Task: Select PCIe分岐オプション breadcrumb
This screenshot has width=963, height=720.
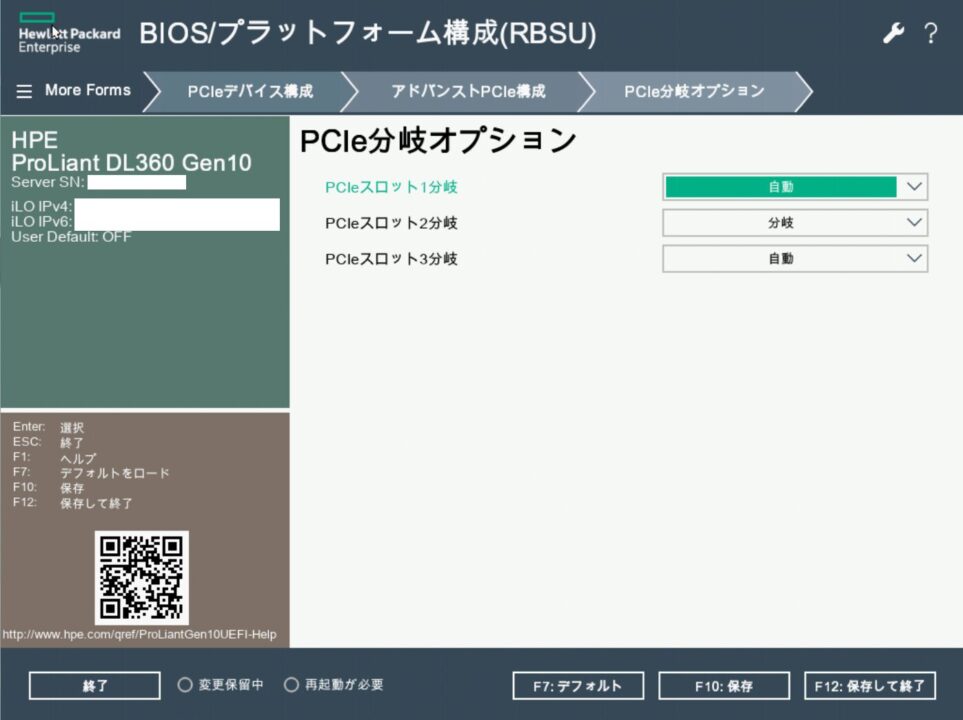Action: tap(694, 92)
